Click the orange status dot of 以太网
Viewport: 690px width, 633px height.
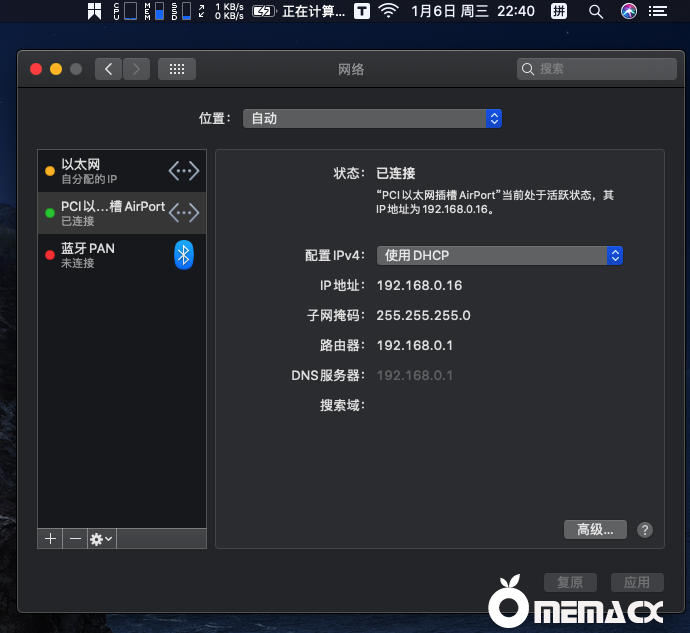pos(50,171)
